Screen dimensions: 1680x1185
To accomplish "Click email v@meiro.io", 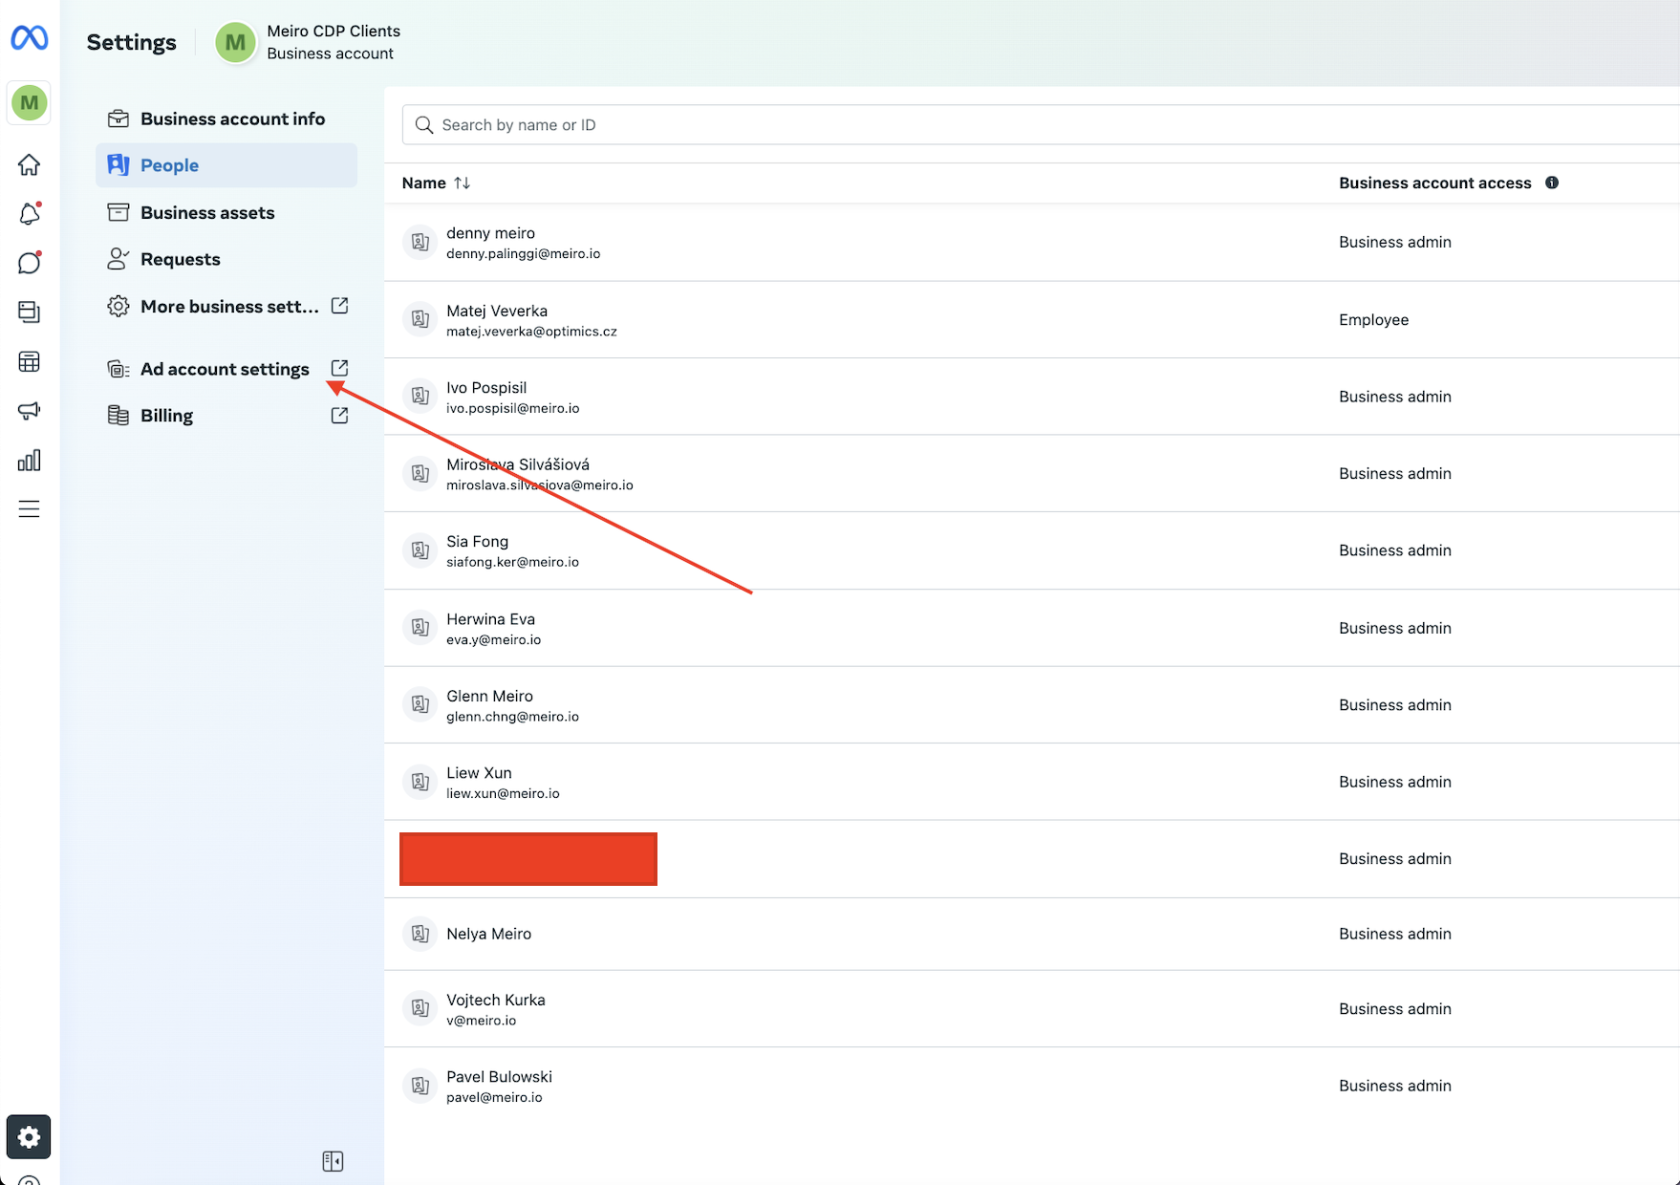I will [481, 1021].
